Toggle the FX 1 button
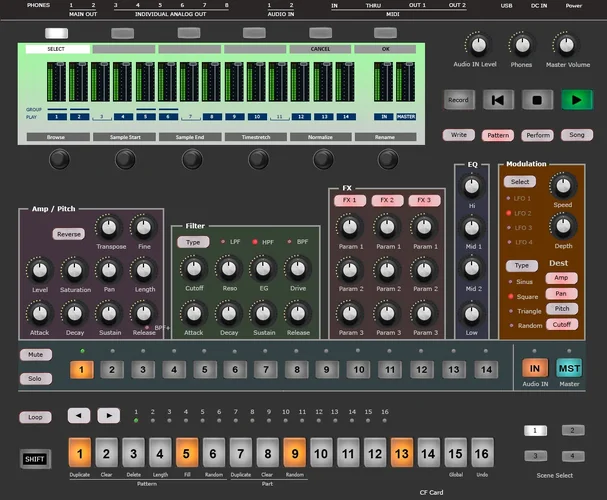Screen dimensions: 607x500 coord(350,200)
